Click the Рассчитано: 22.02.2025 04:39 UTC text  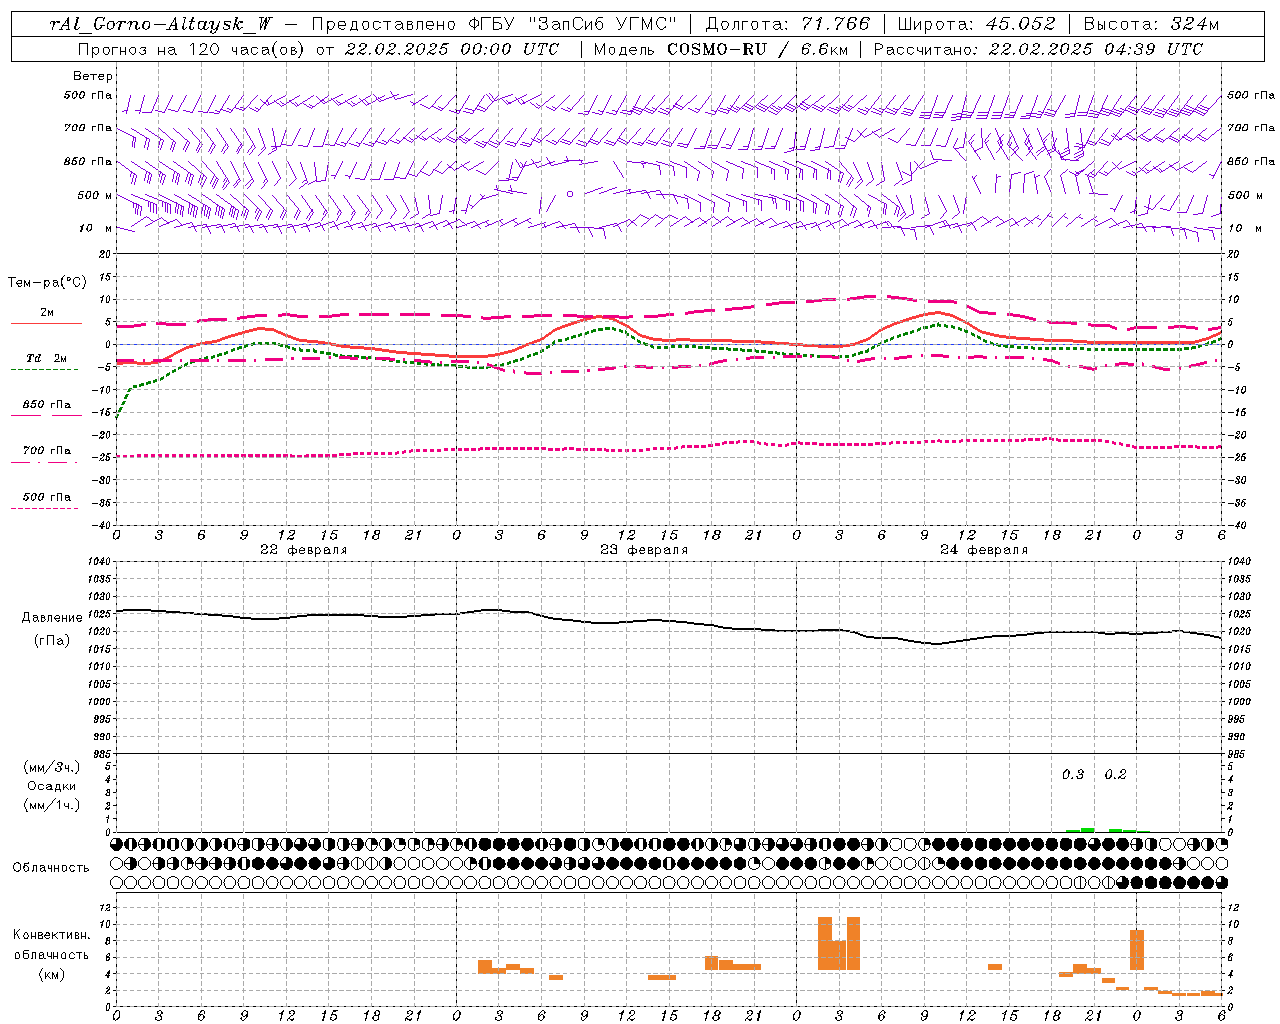pyautogui.click(x=1038, y=49)
